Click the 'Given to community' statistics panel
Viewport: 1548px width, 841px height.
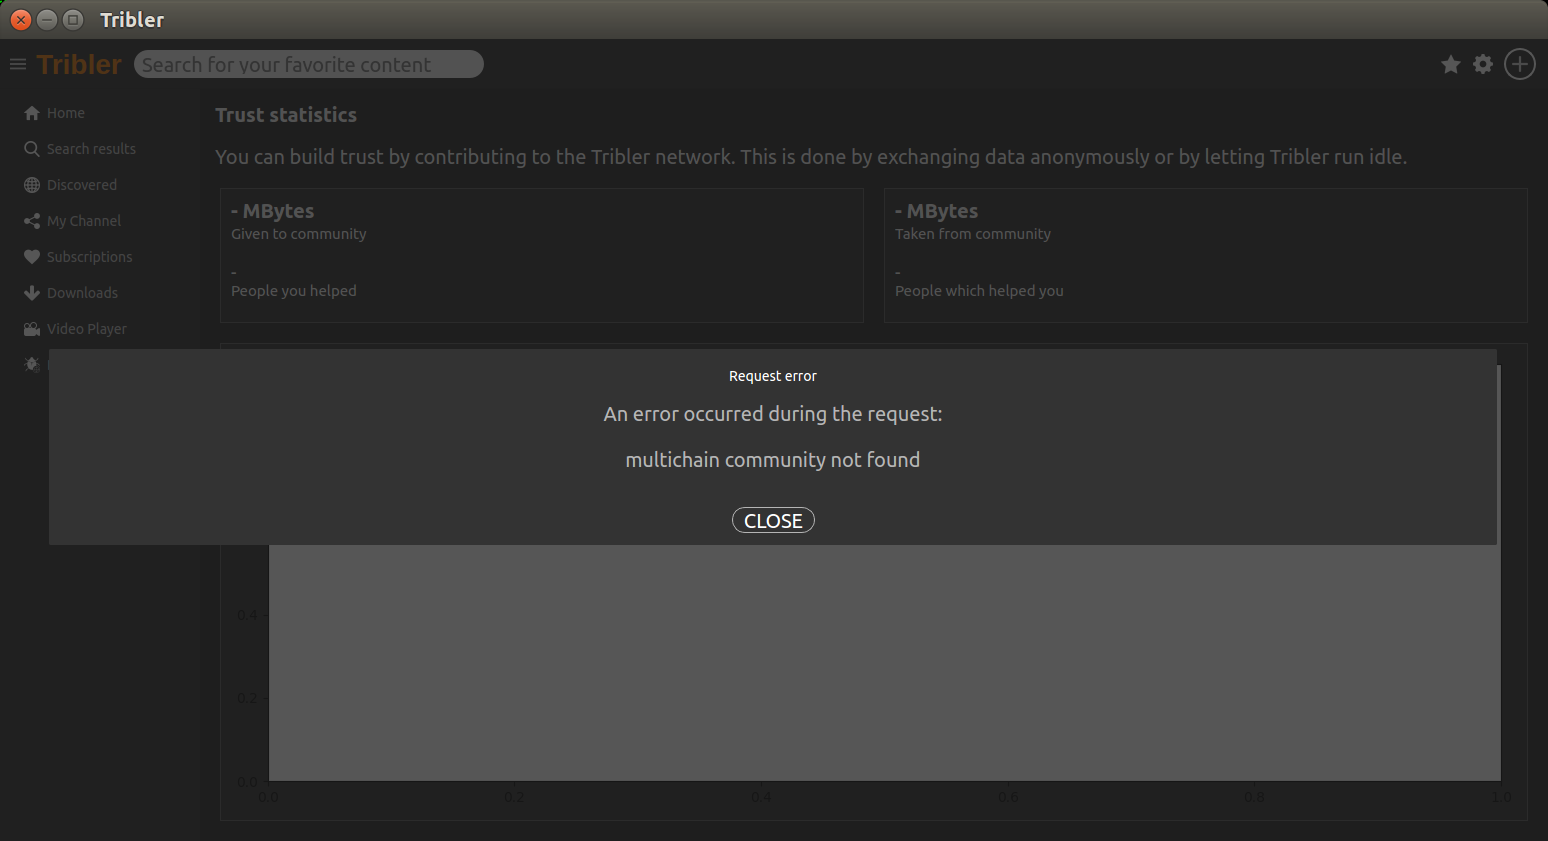click(541, 255)
